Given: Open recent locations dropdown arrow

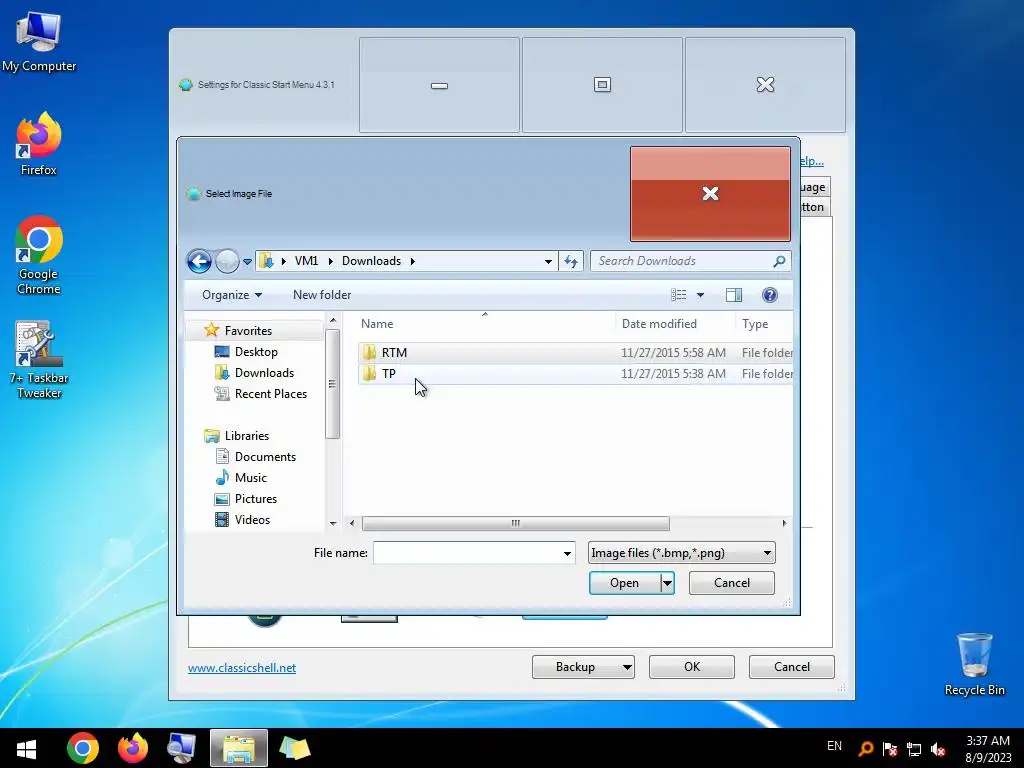Looking at the screenshot, I should [248, 261].
